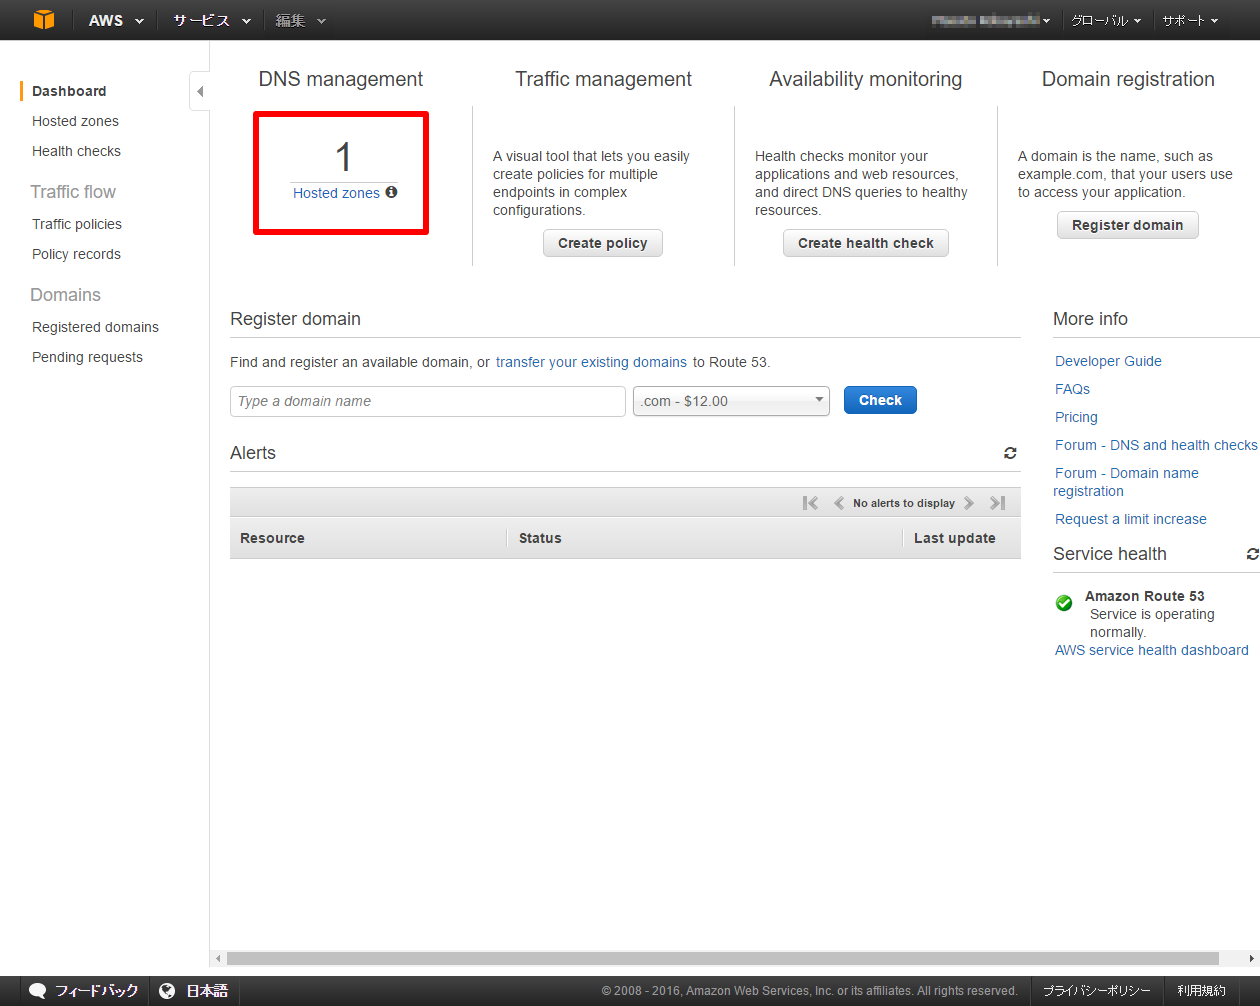The width and height of the screenshot is (1260, 1006).
Task: Click the domain name input field
Action: [x=428, y=401]
